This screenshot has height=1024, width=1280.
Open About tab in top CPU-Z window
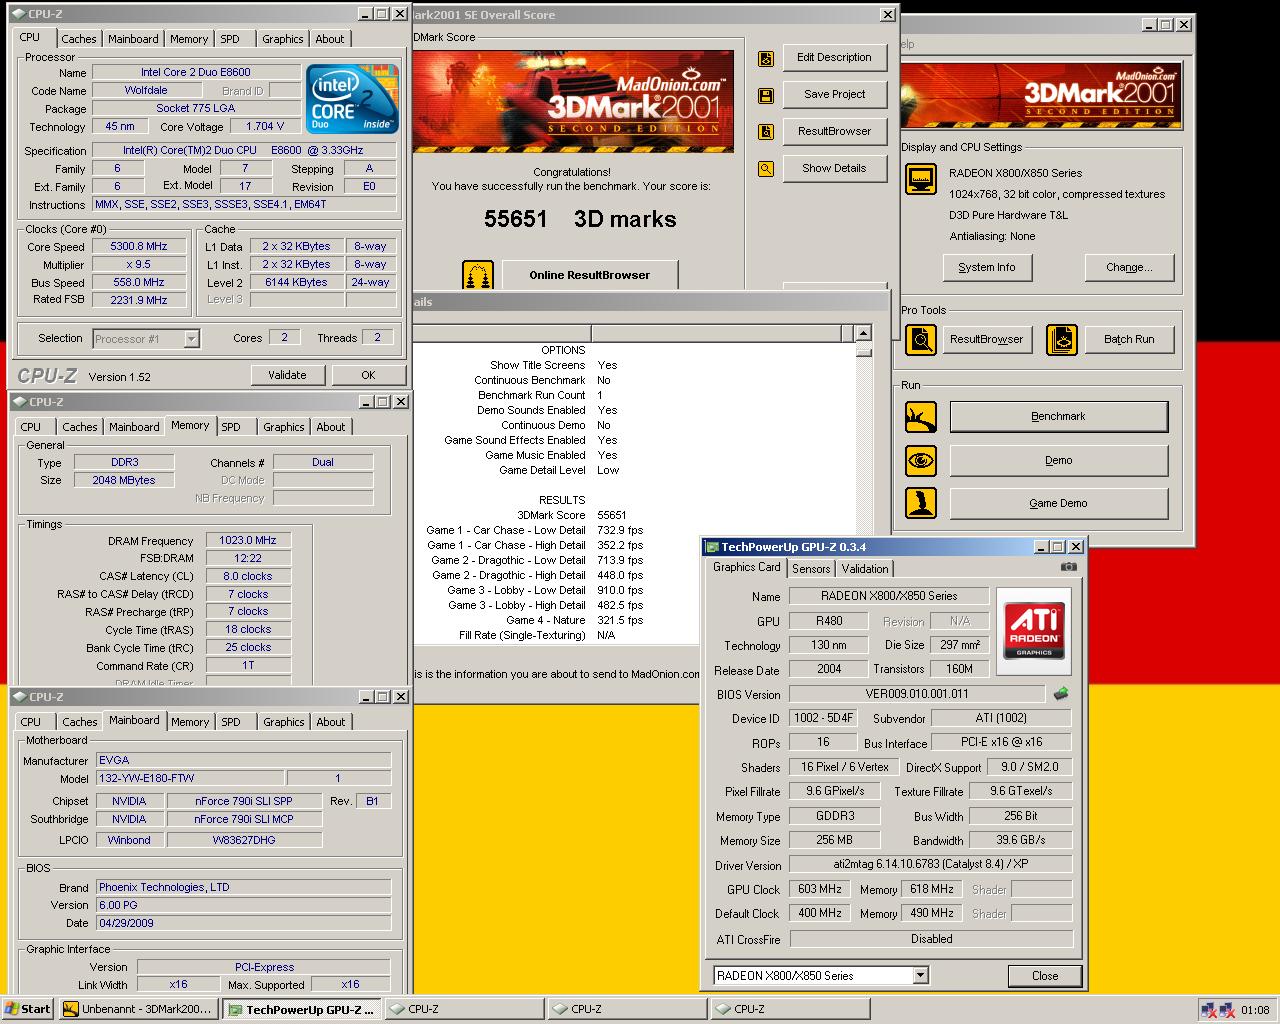330,39
